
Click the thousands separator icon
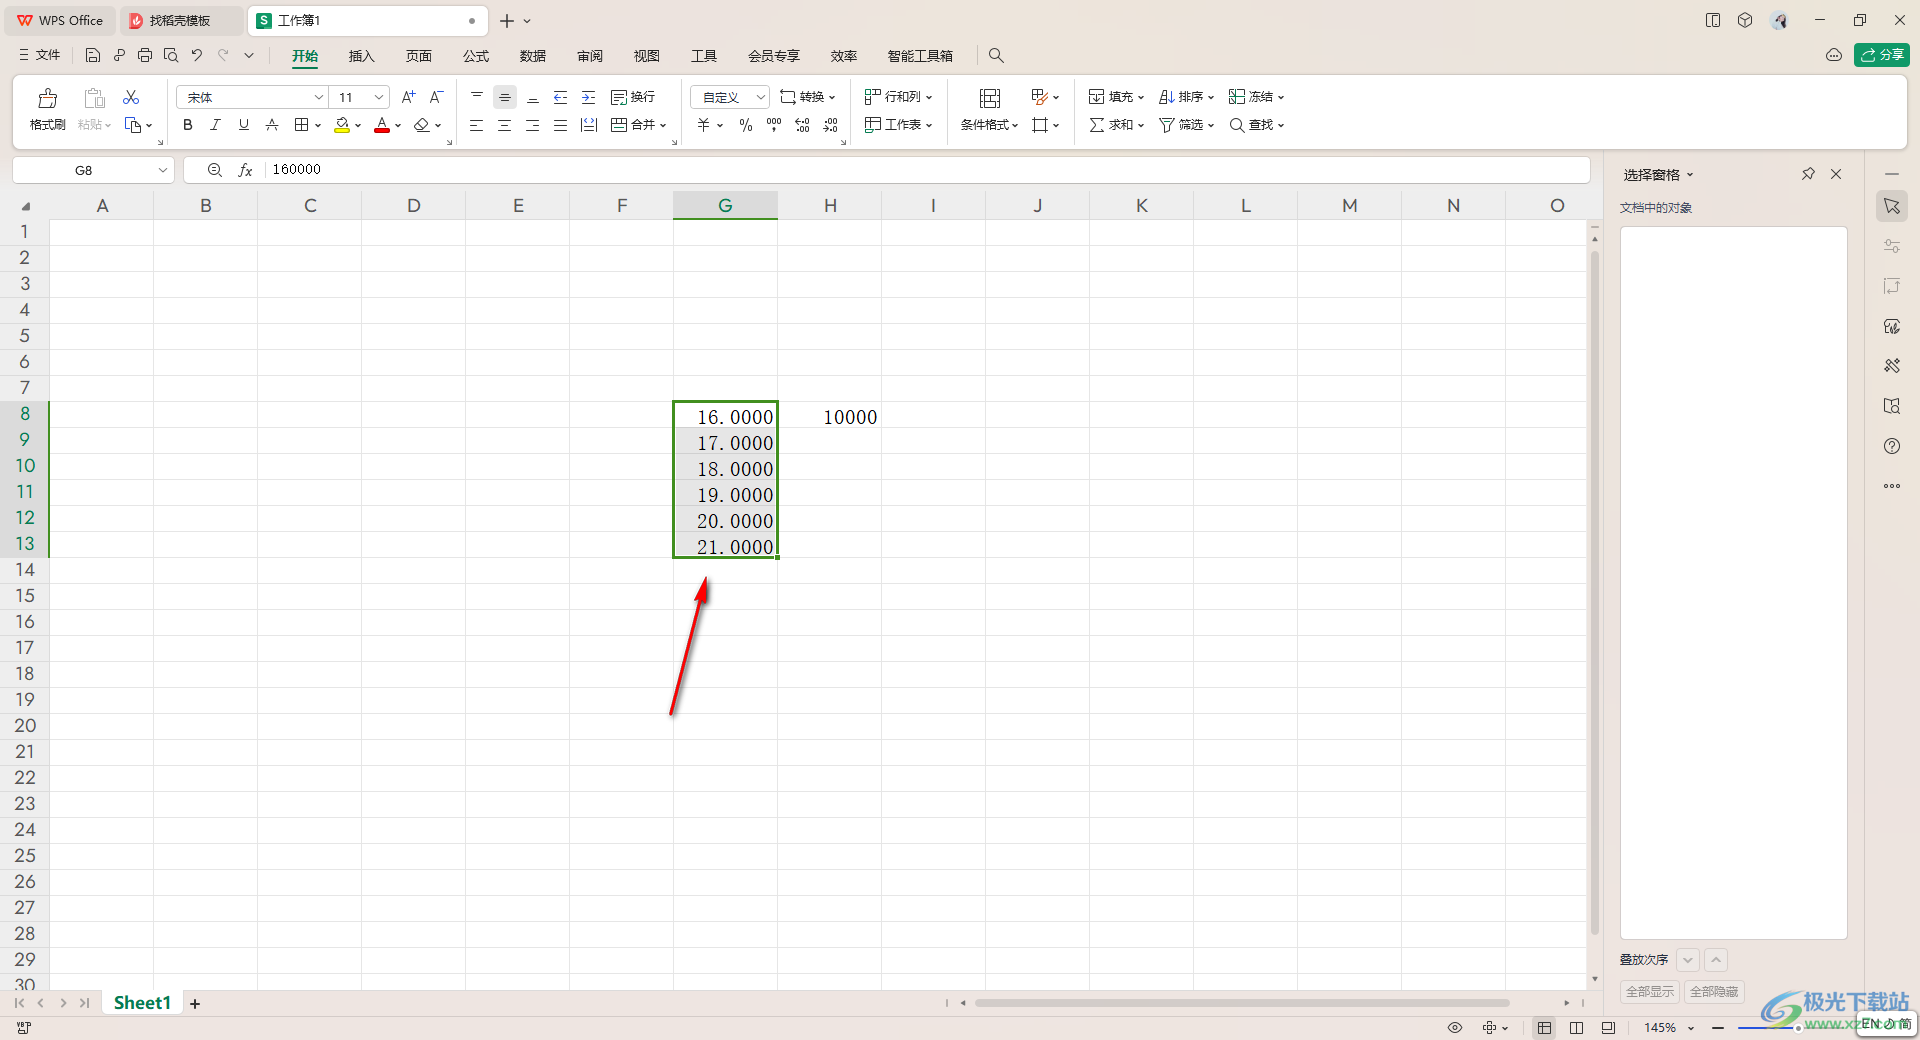coord(774,125)
